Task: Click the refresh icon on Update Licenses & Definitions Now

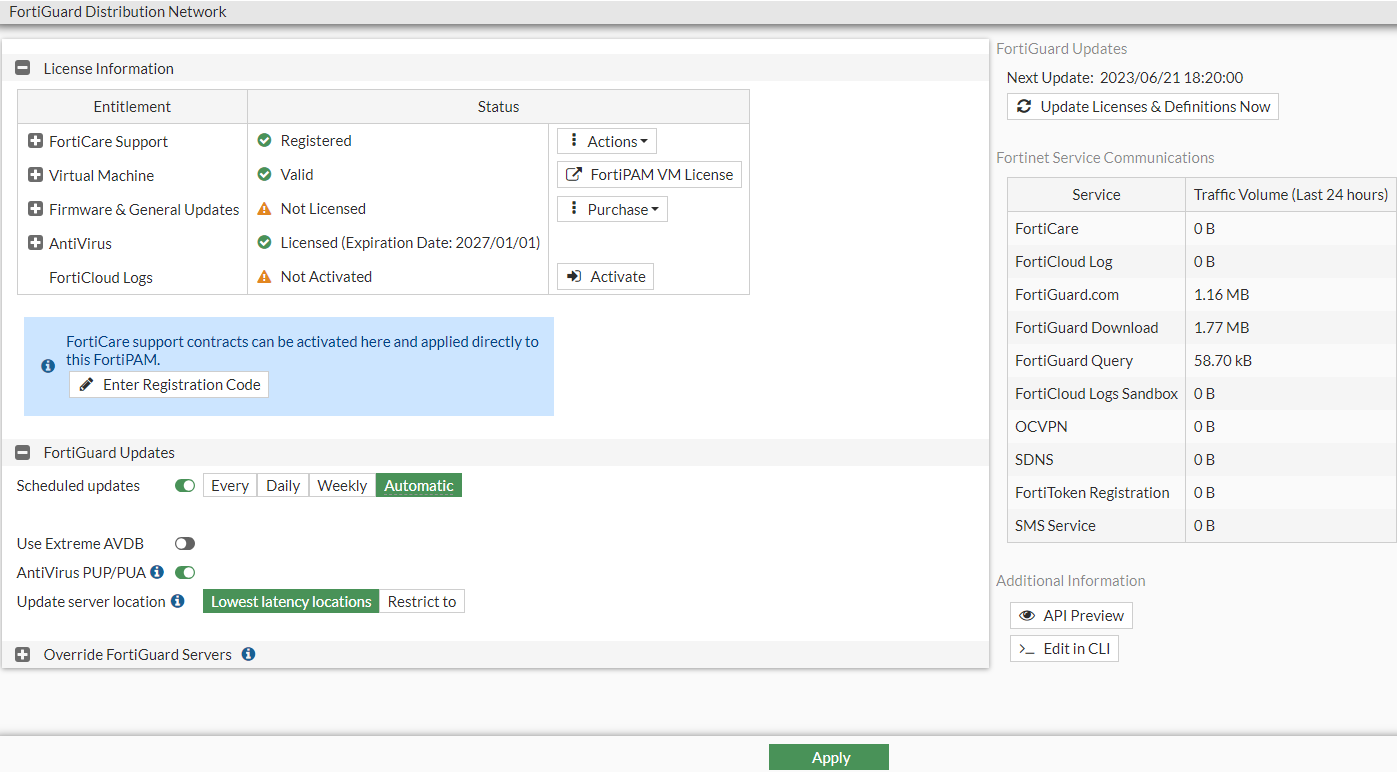Action: point(1025,106)
